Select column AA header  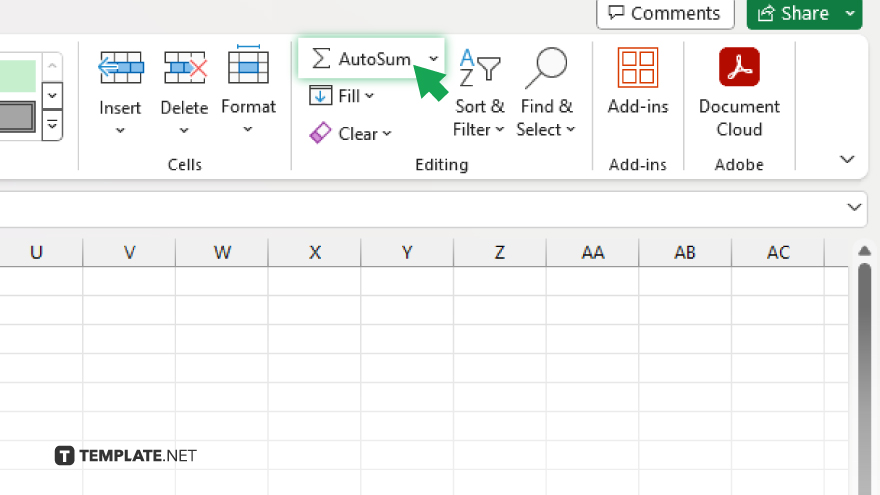593,253
